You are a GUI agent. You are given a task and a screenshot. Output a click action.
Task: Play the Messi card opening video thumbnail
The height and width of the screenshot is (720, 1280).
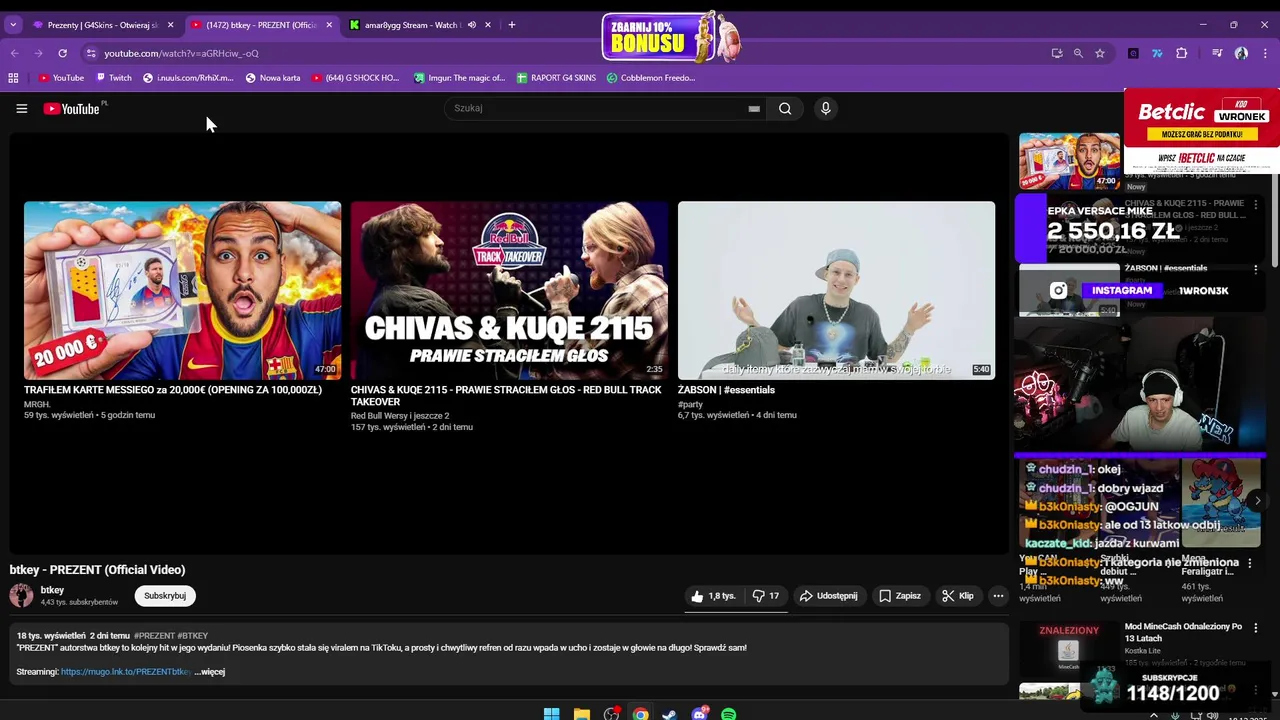click(x=182, y=290)
